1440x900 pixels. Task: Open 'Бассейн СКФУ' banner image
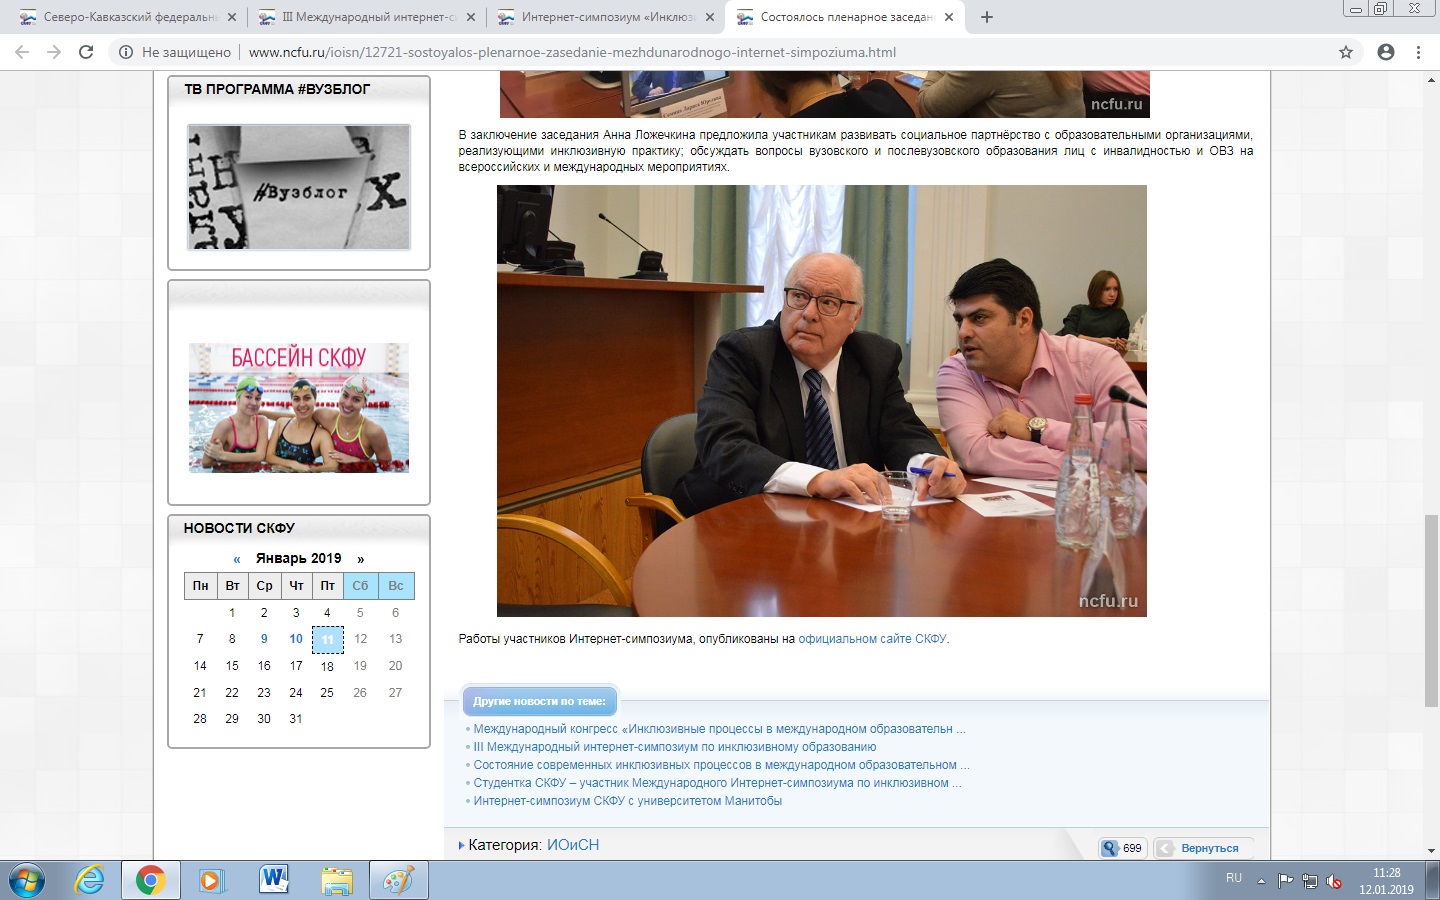click(299, 408)
